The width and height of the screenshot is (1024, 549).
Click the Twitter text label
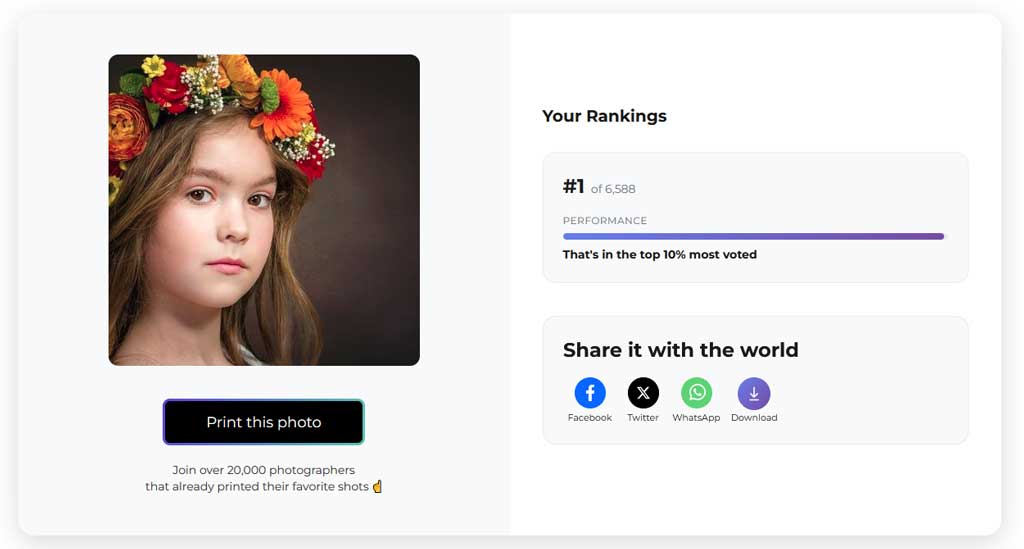pos(643,418)
